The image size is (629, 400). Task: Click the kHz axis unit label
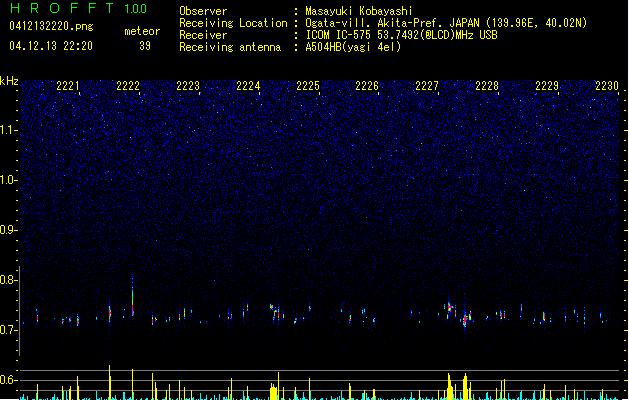click(9, 81)
